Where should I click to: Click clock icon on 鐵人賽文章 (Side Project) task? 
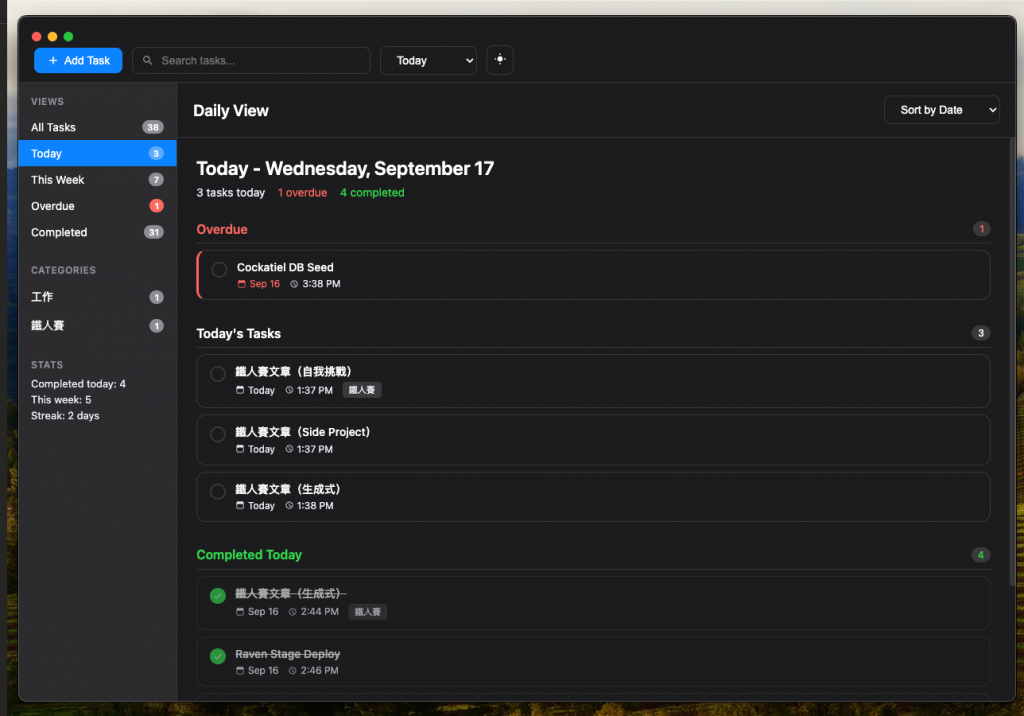(x=289, y=449)
